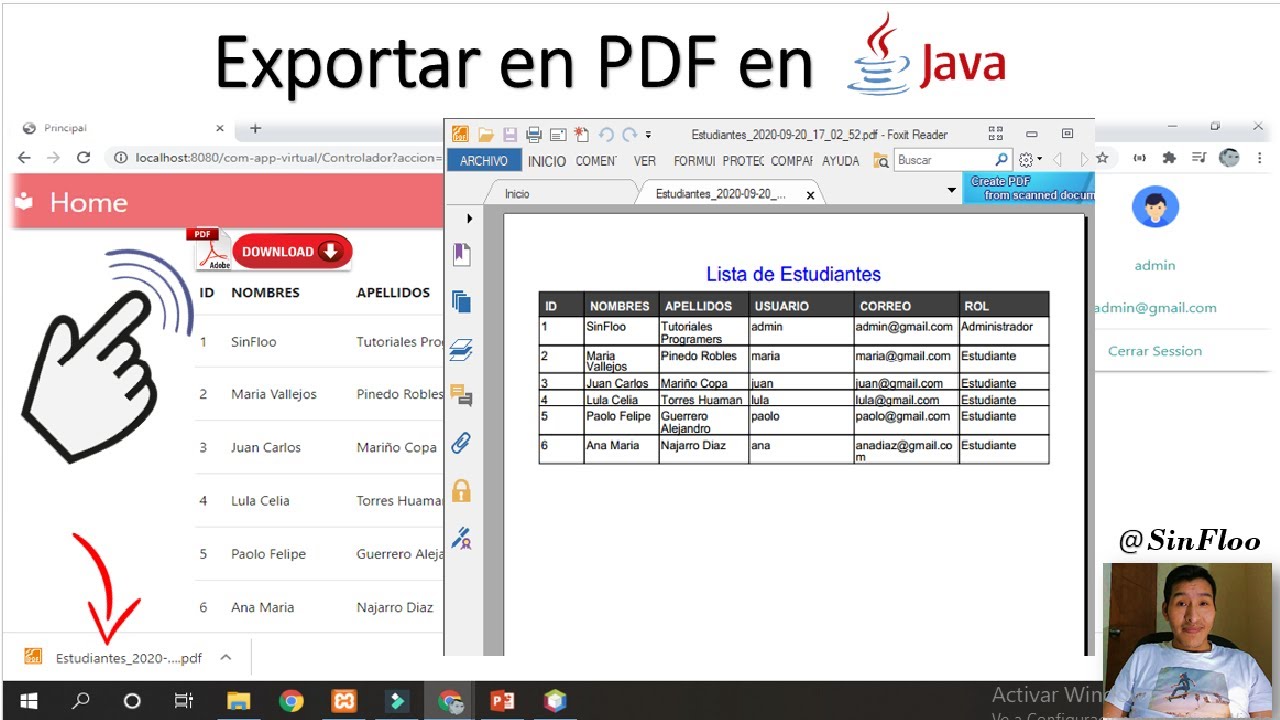Viewport: 1280px width, 720px height.
Task: Close the Estudiantes_2020-09-20 document tab
Action: point(810,195)
